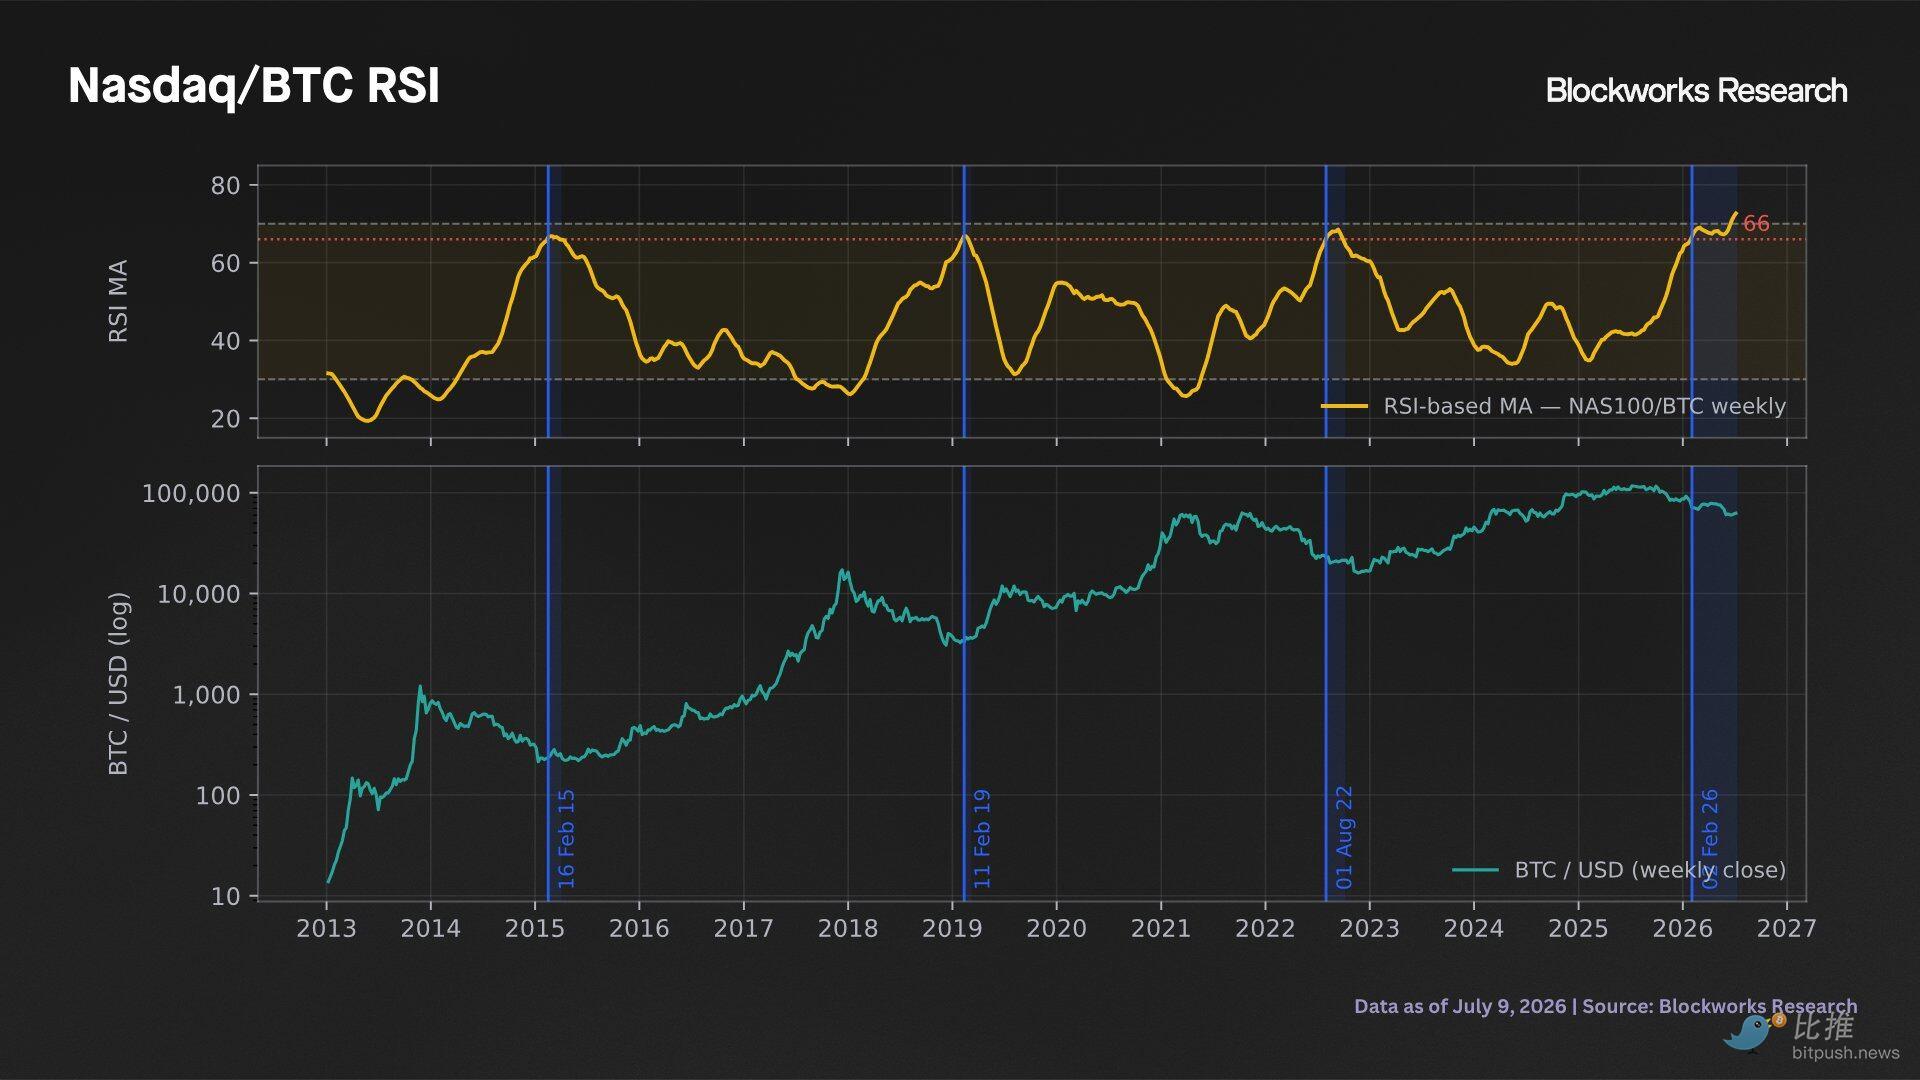Click the "2014" year label

click(431, 929)
